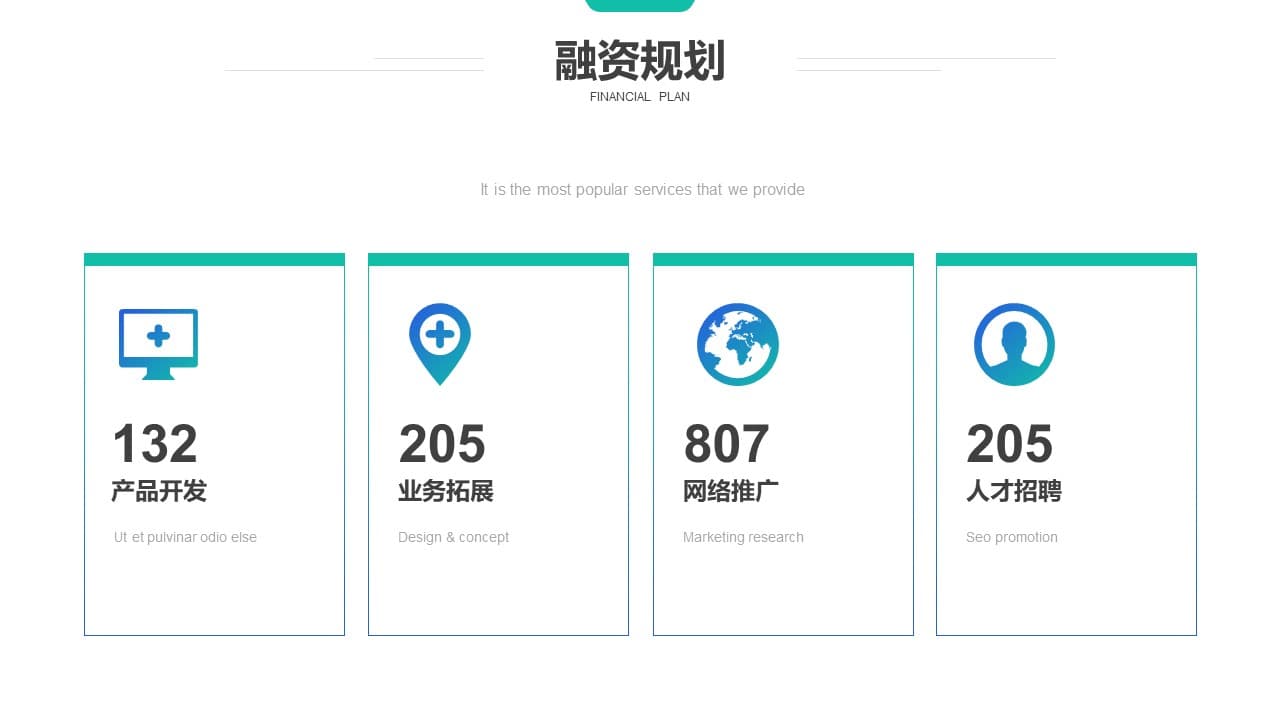Screen dimensions: 1280x720
Task: Select the FINANCIAL PLAN subtitle
Action: (x=640, y=97)
